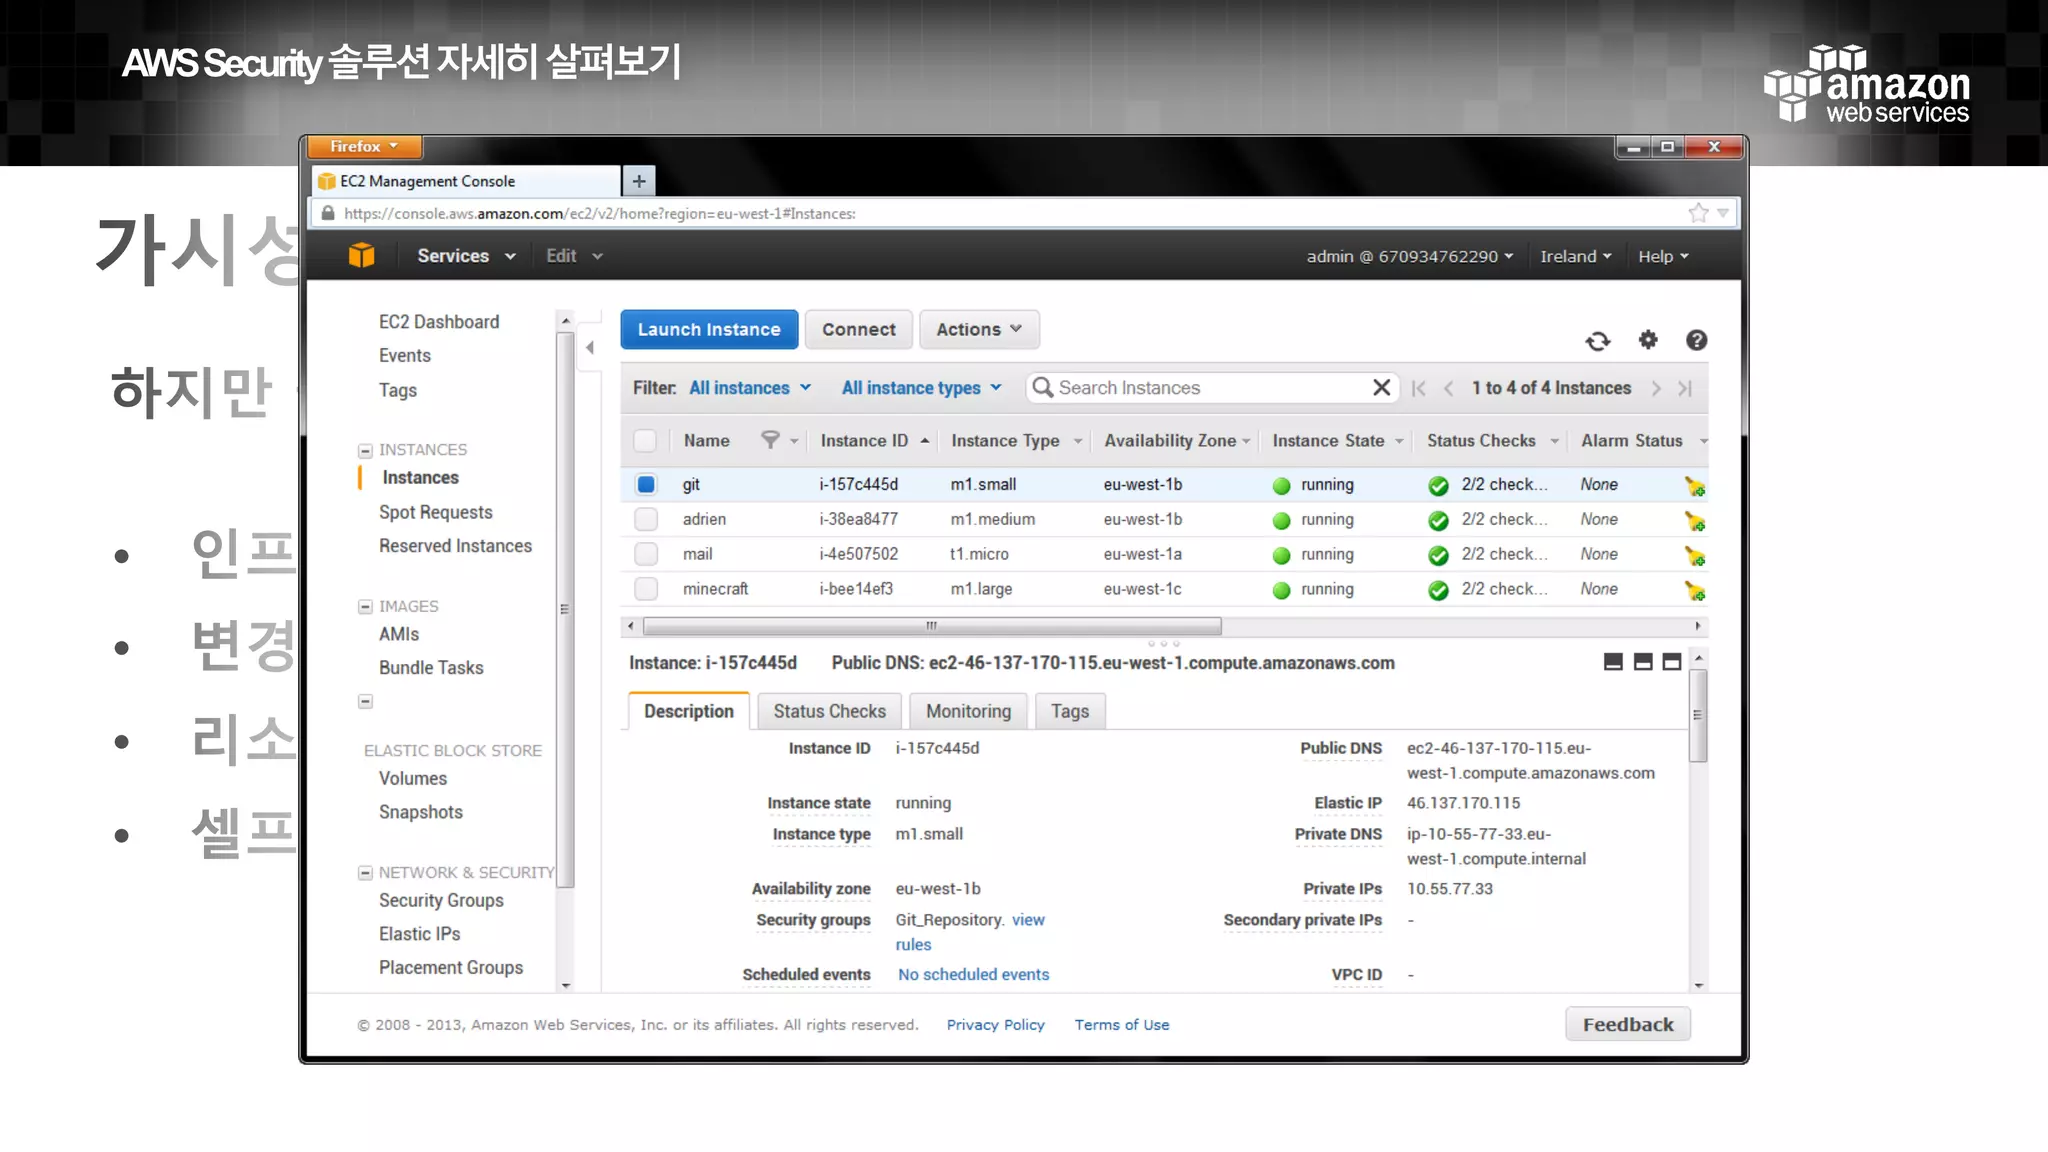Open settings gear for table preferences

1648,340
